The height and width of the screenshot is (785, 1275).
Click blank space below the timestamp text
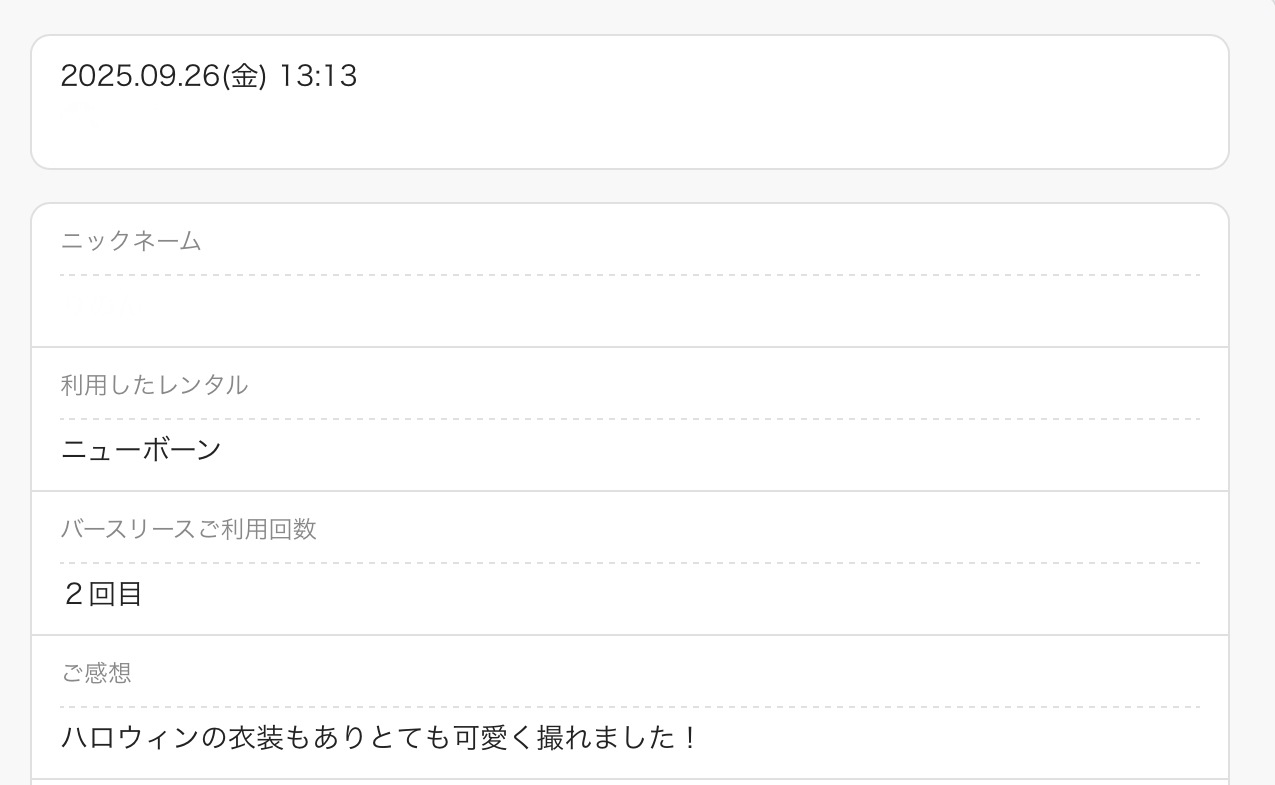point(630,130)
